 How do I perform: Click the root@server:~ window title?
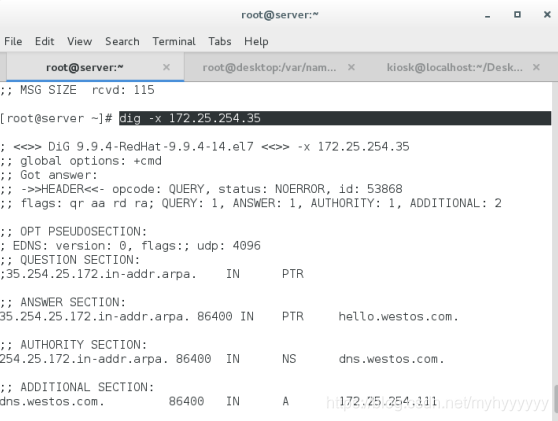coord(280,15)
